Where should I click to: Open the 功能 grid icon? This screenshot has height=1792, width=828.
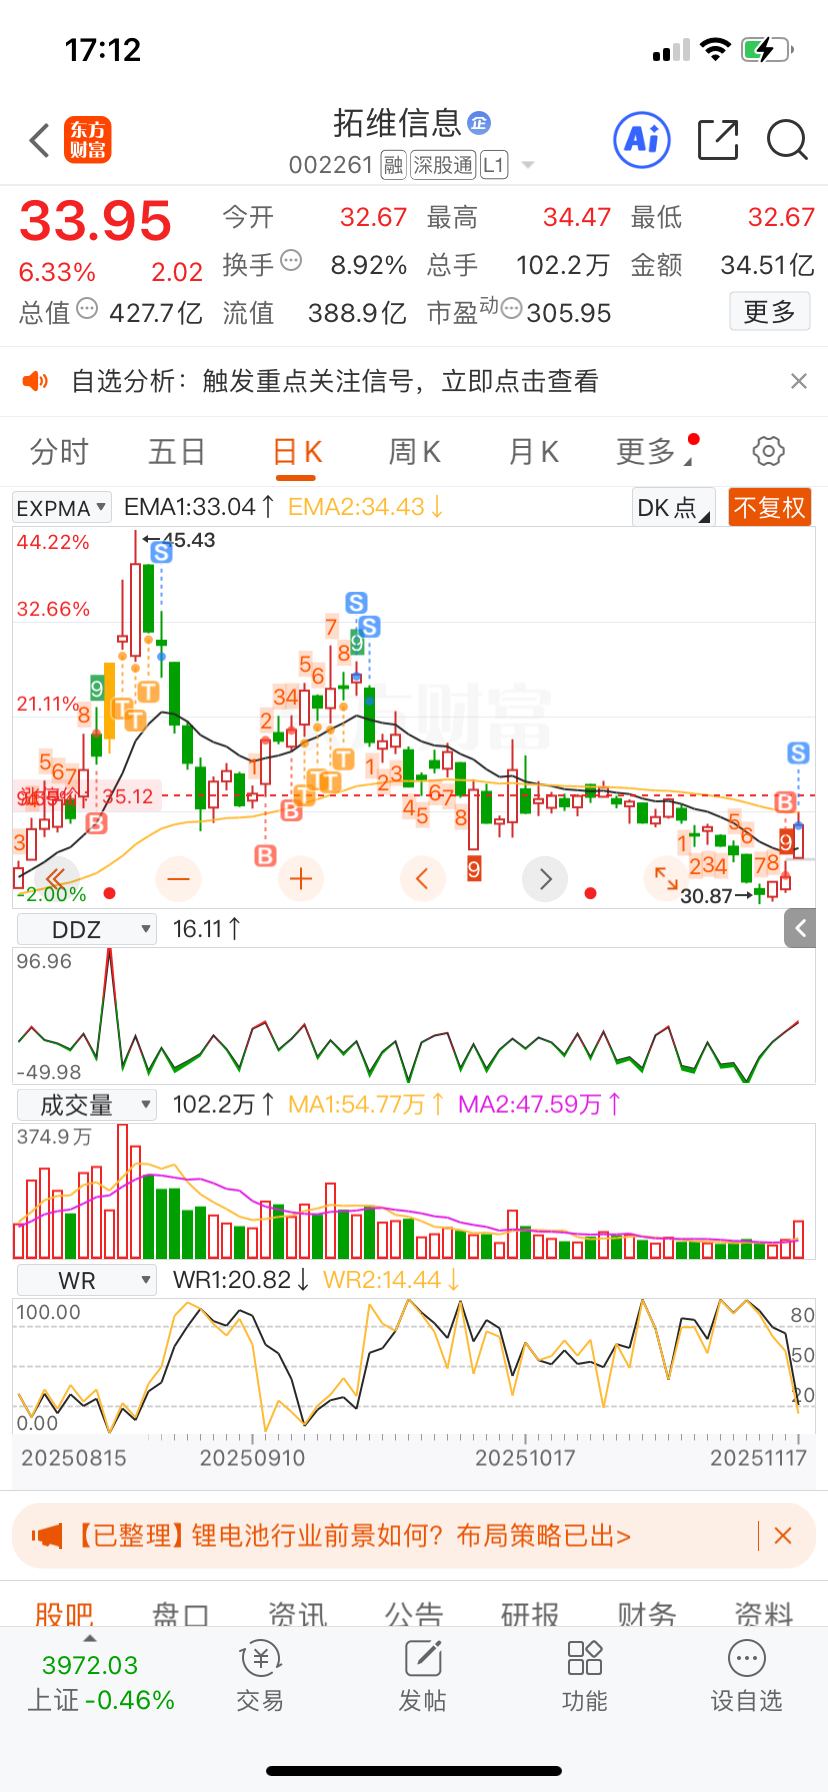(x=585, y=1658)
